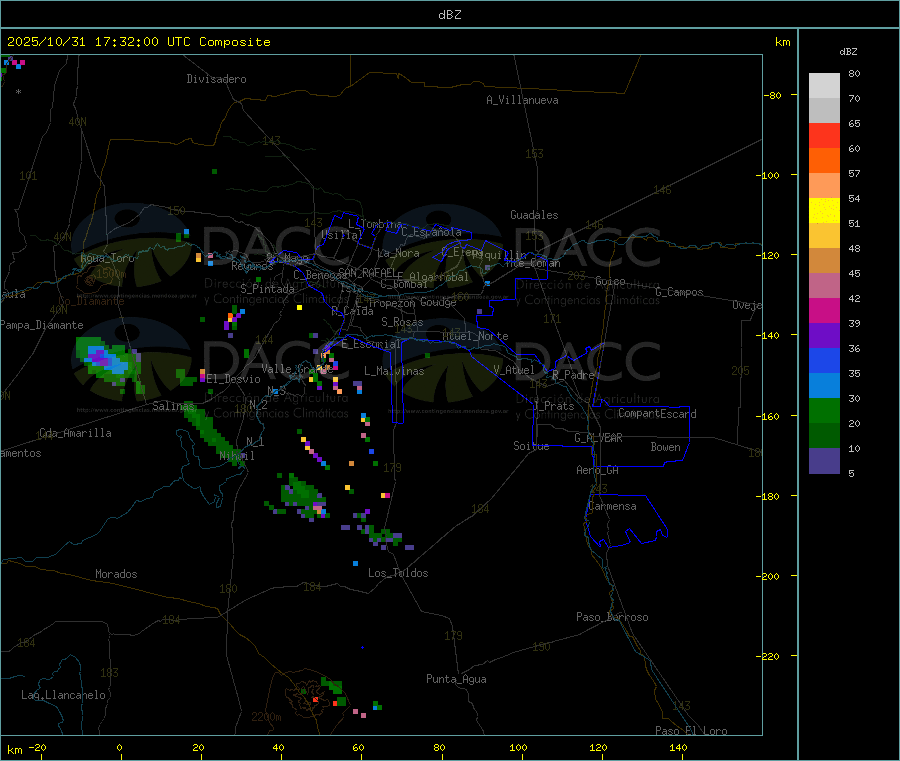Select the Agua_Toro place label
This screenshot has height=761, width=900.
click(107, 258)
